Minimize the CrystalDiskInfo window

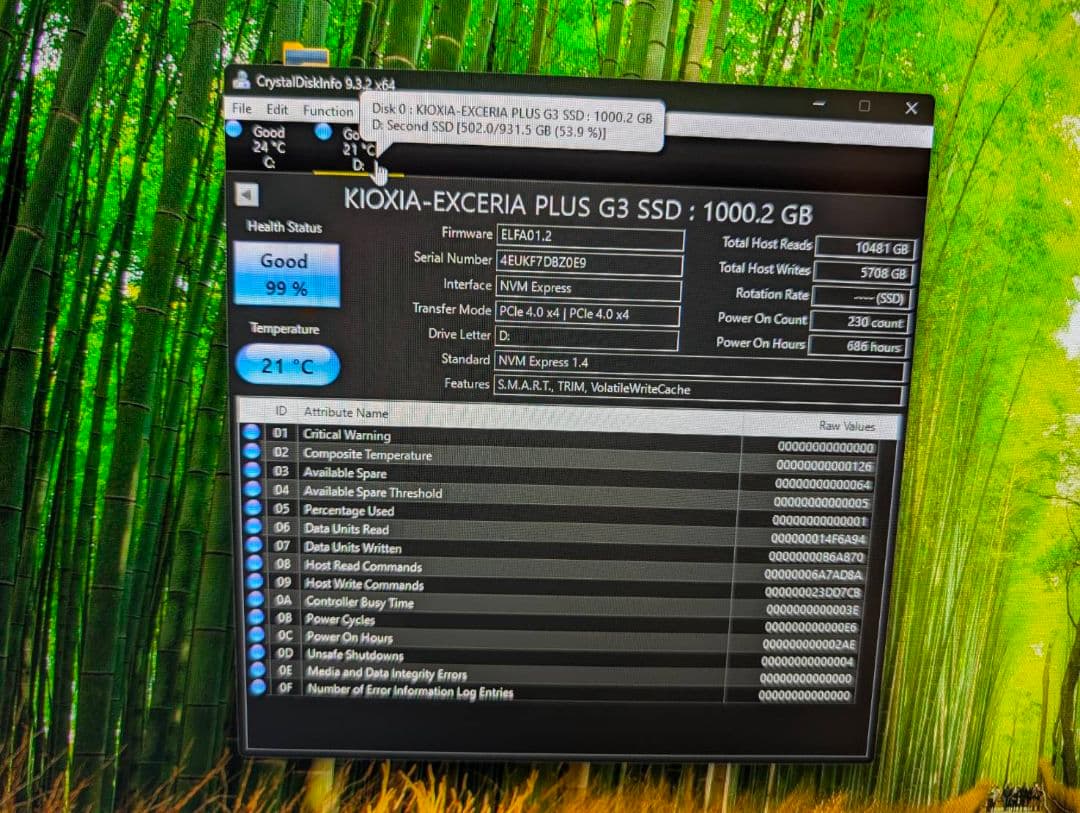click(819, 104)
